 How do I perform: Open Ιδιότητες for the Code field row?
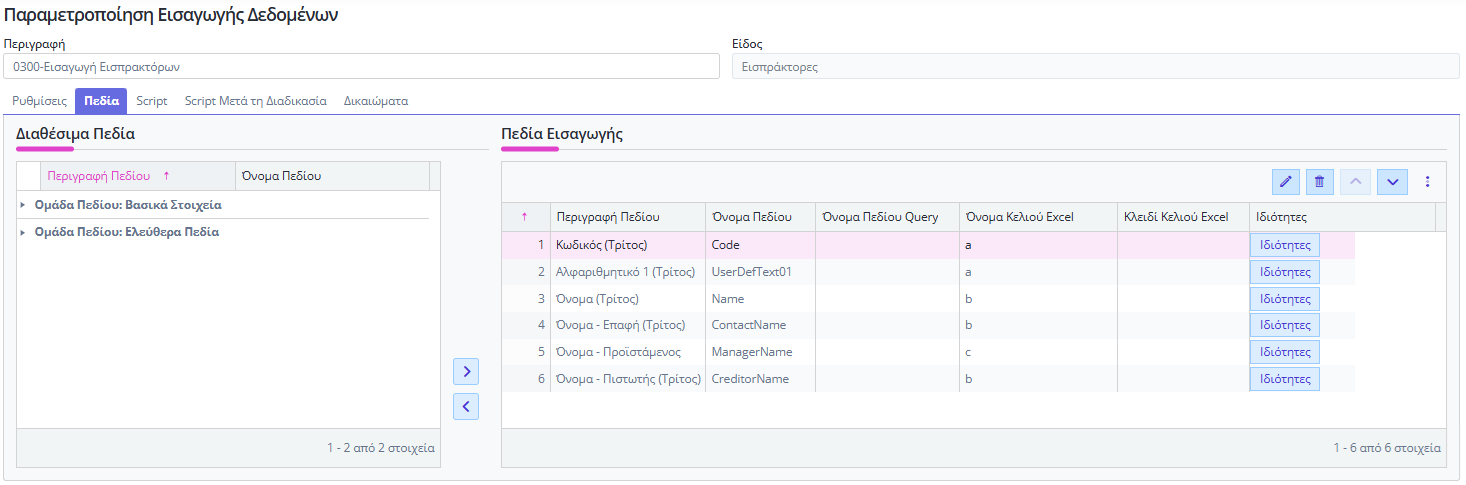1284,245
